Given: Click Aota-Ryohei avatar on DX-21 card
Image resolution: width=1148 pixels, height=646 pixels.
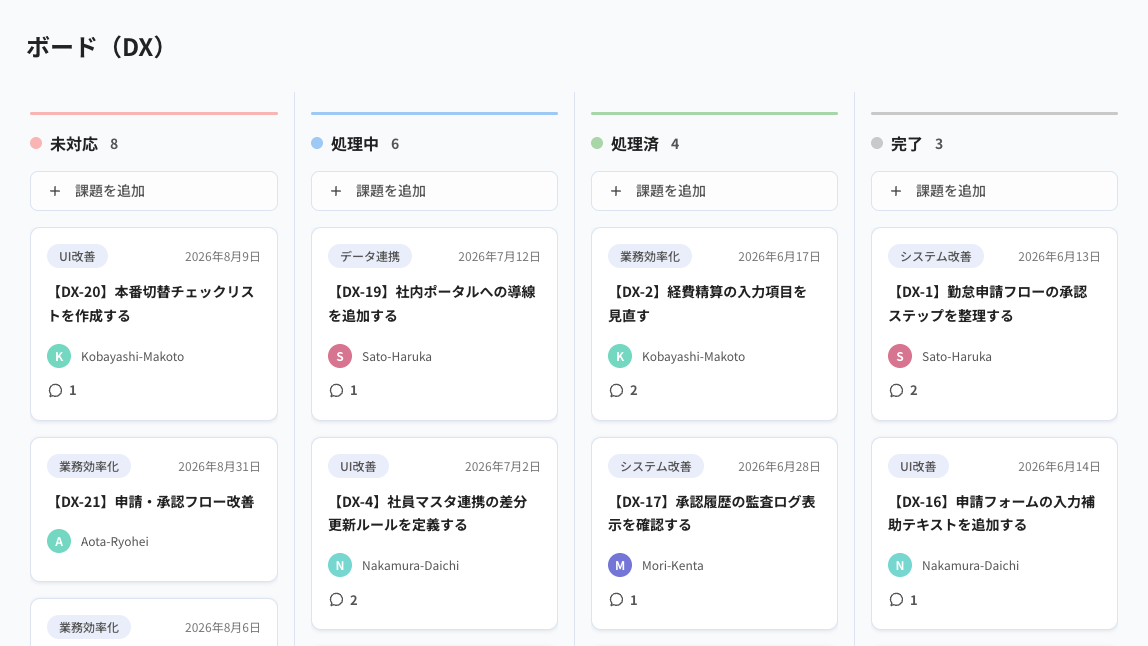Looking at the screenshot, I should tap(59, 541).
